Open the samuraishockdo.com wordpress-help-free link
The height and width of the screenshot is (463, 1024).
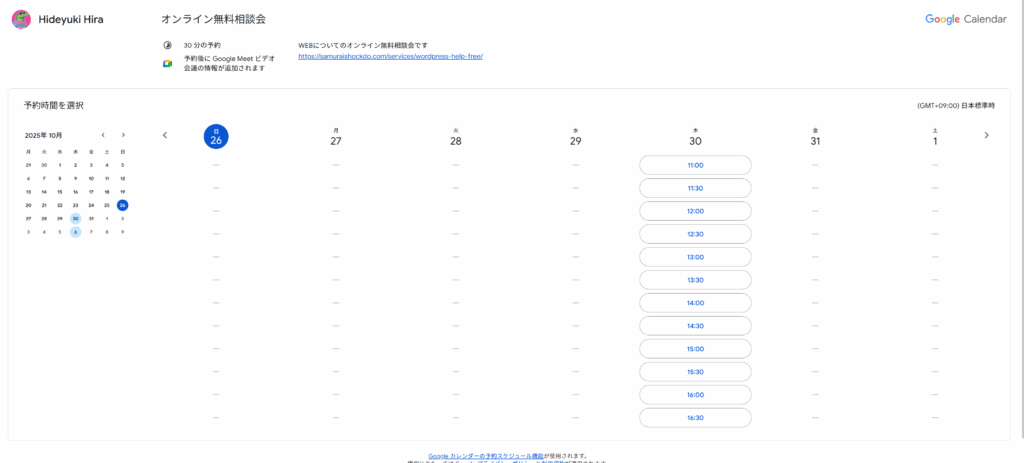click(390, 56)
